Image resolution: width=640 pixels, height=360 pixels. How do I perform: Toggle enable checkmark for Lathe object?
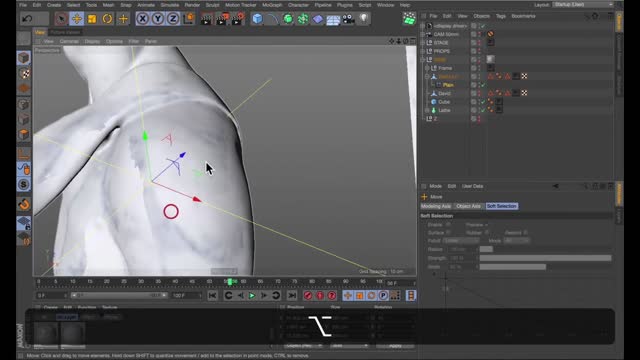click(483, 110)
